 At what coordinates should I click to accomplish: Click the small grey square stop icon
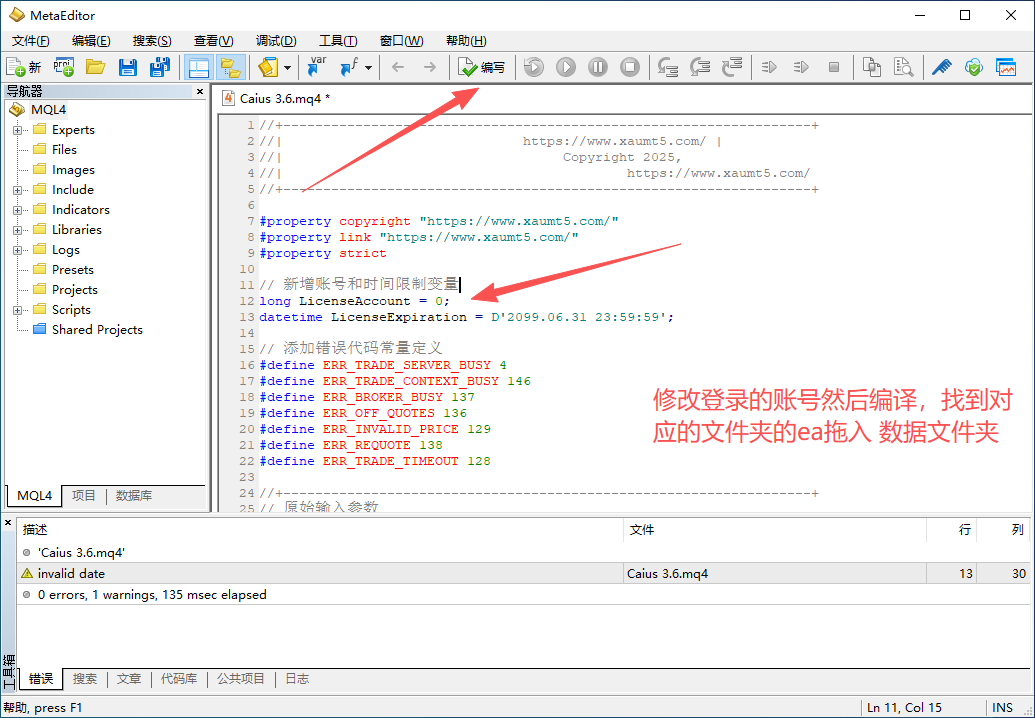[834, 67]
